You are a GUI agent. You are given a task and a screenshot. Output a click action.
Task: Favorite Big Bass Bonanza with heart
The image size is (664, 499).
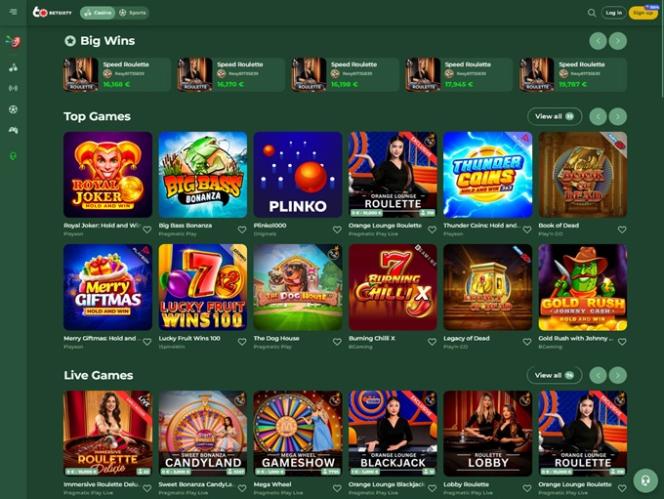point(242,229)
